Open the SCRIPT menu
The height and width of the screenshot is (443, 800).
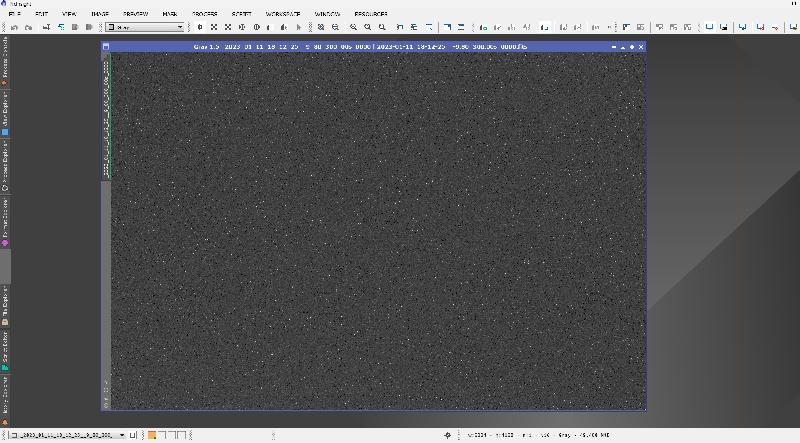tap(241, 14)
